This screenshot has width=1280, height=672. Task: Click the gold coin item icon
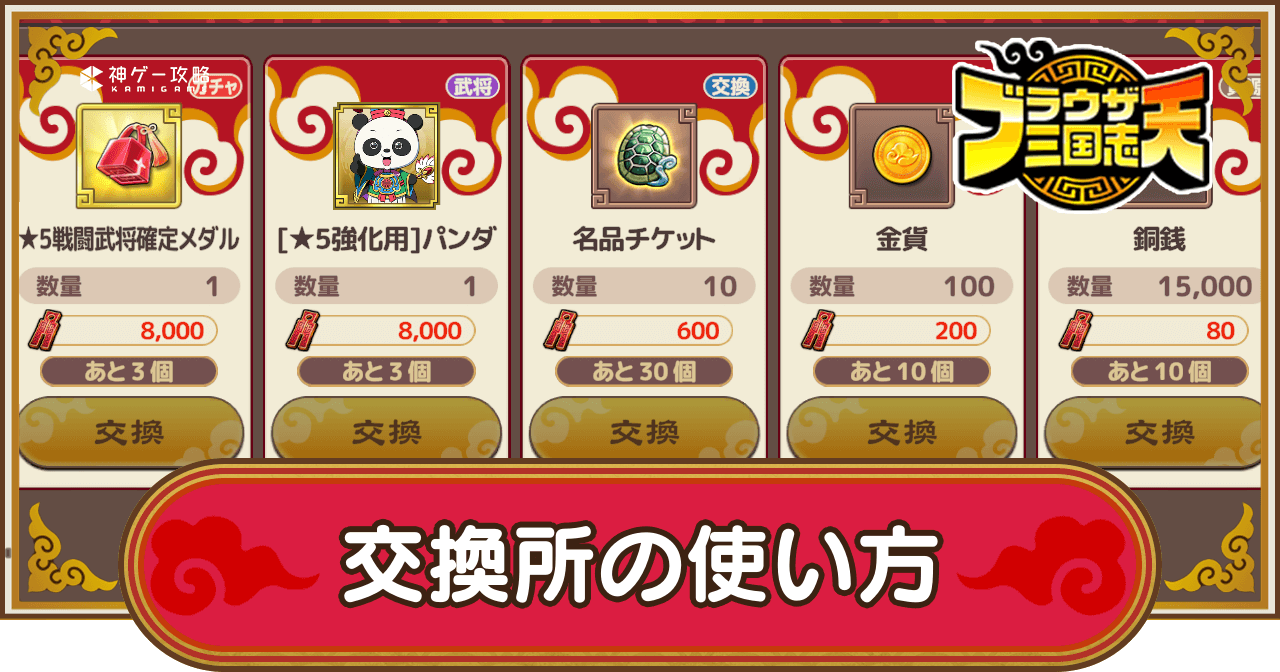click(x=901, y=155)
